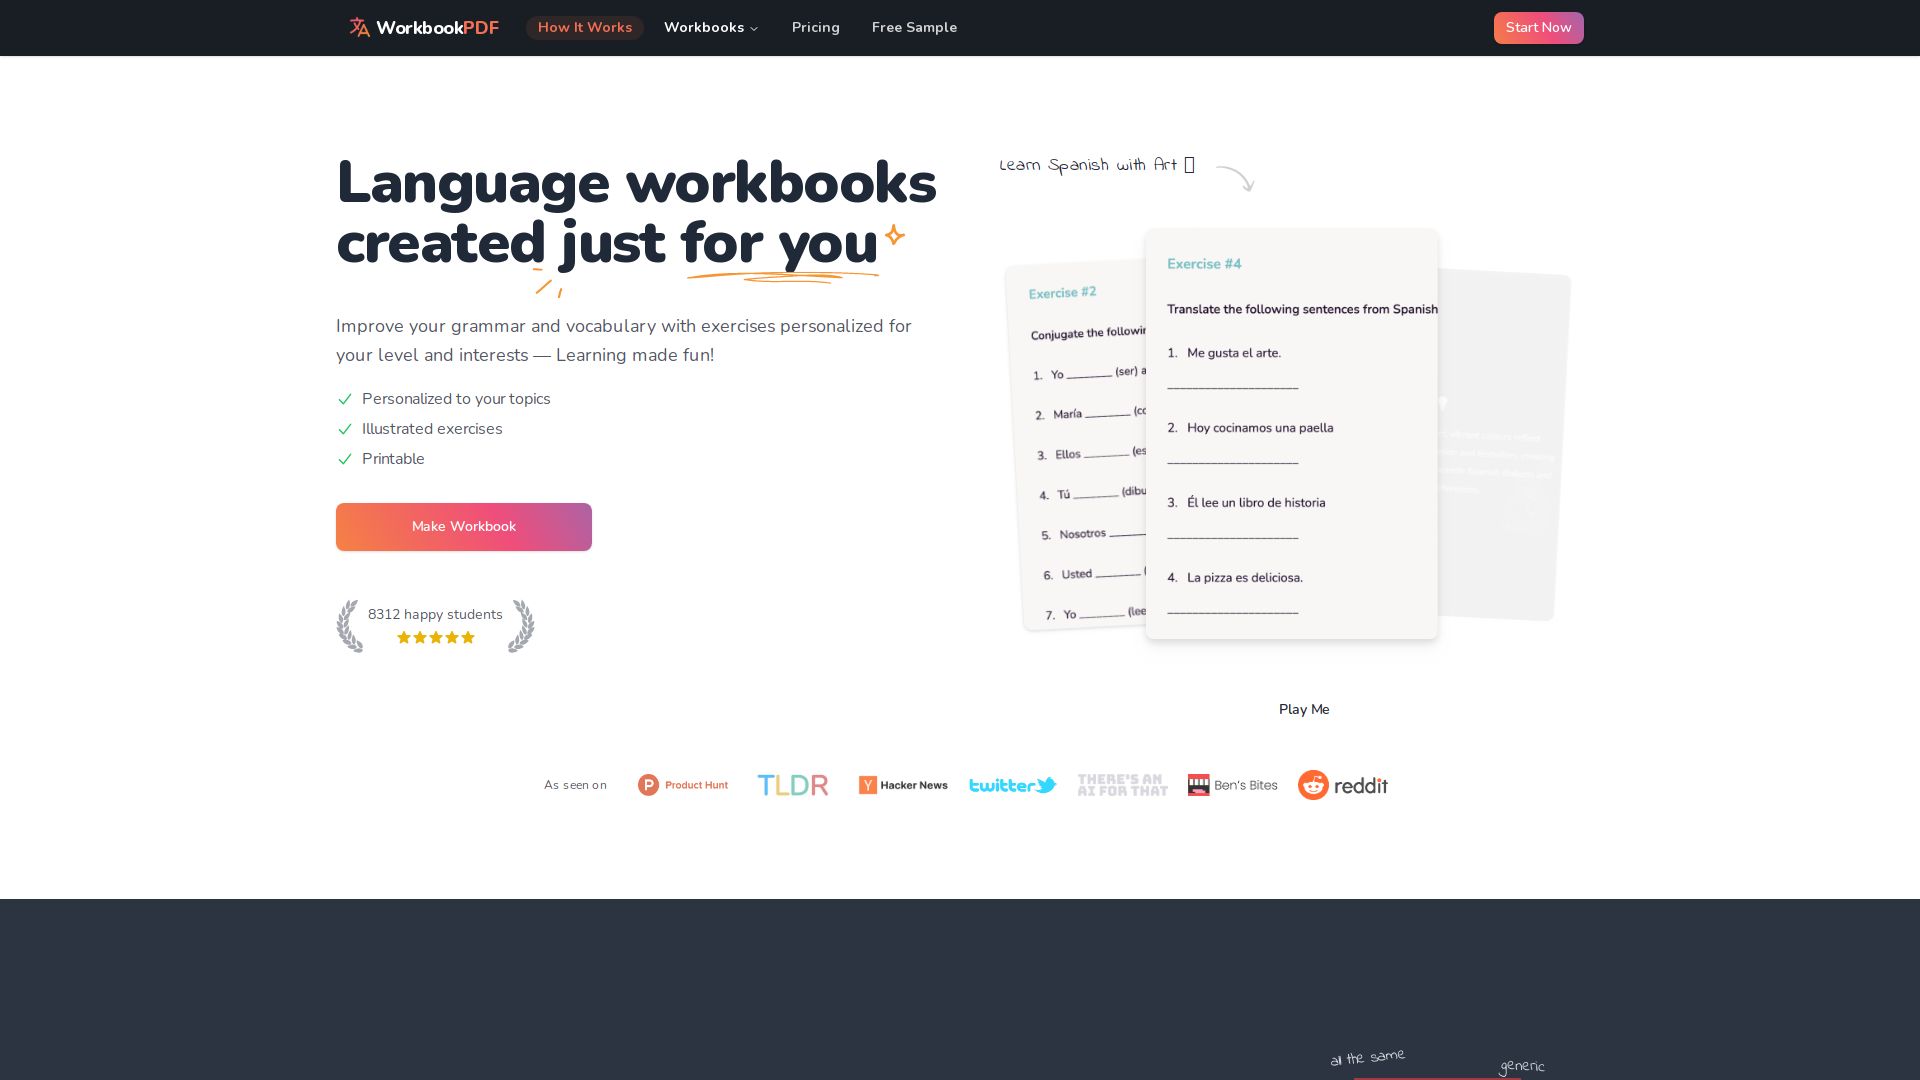Click the Start Now button
The width and height of the screenshot is (1920, 1080).
click(x=1538, y=27)
